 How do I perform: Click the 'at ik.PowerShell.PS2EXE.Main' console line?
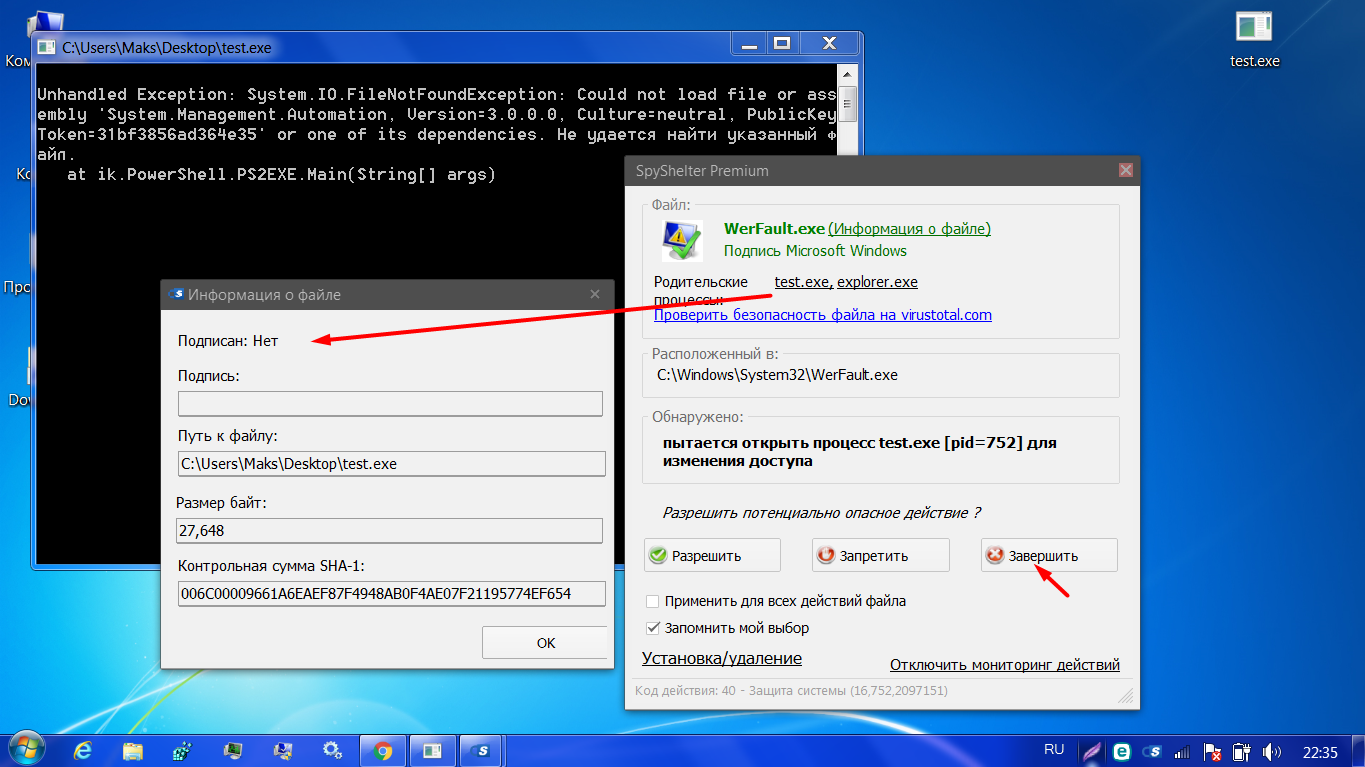click(x=281, y=175)
